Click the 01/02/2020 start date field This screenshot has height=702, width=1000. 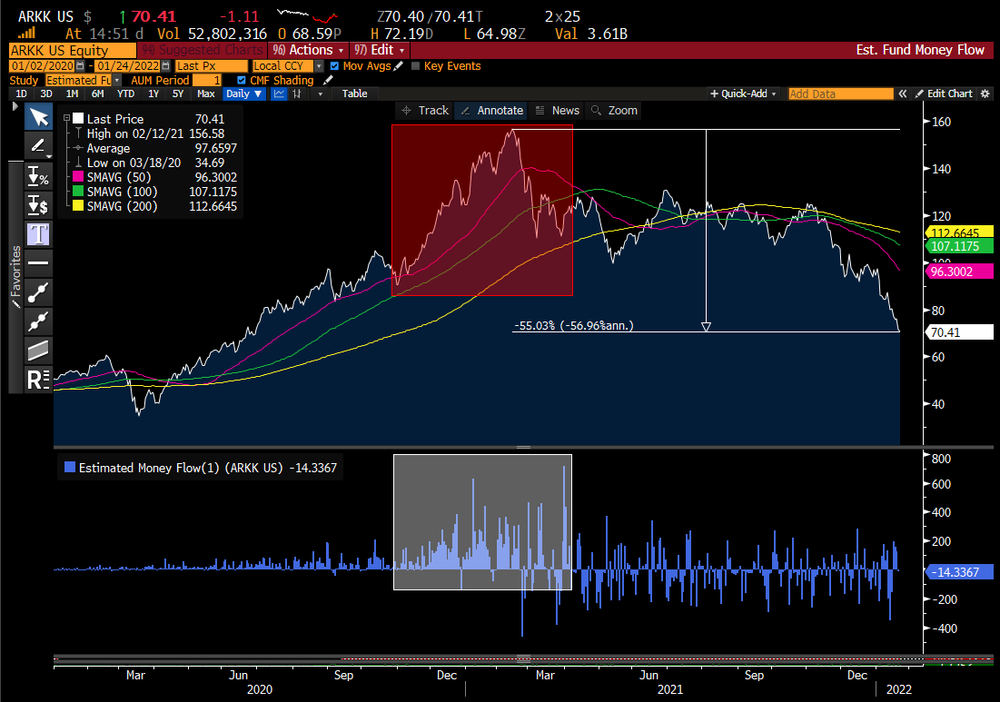pyautogui.click(x=42, y=66)
